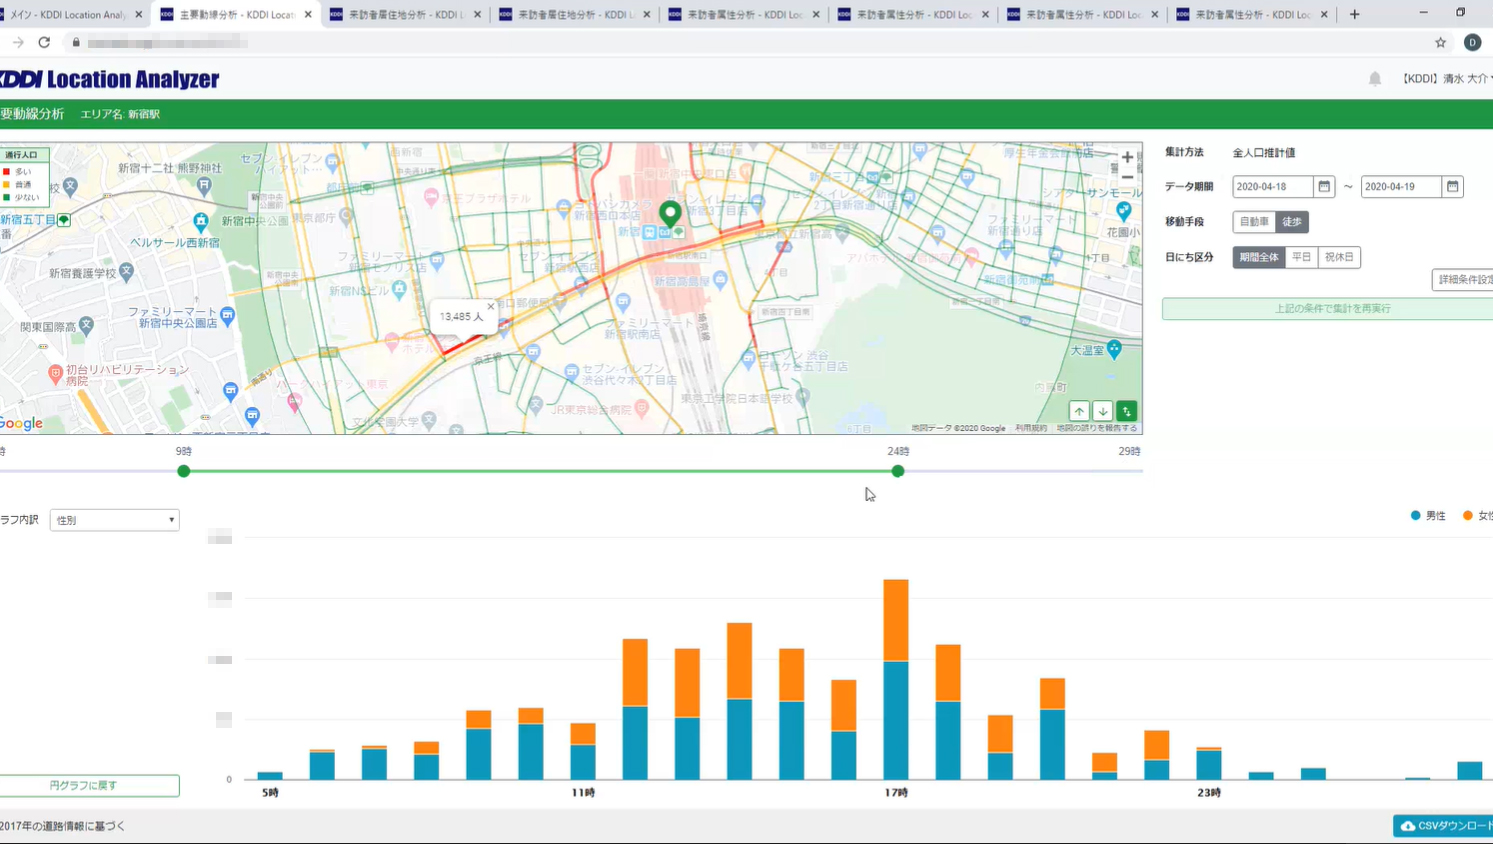1493x844 pixels.
Task: Click the KDDI Location Analyzer logo
Action: coord(109,79)
